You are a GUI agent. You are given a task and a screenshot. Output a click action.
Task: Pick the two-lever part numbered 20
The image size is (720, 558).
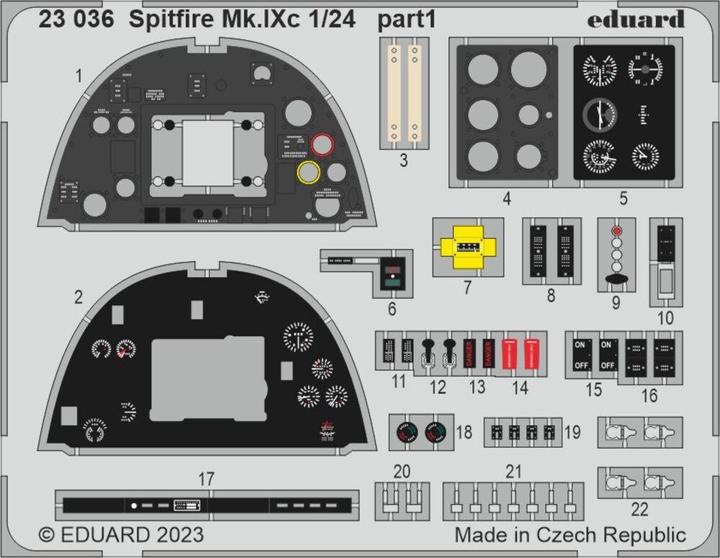click(x=402, y=501)
